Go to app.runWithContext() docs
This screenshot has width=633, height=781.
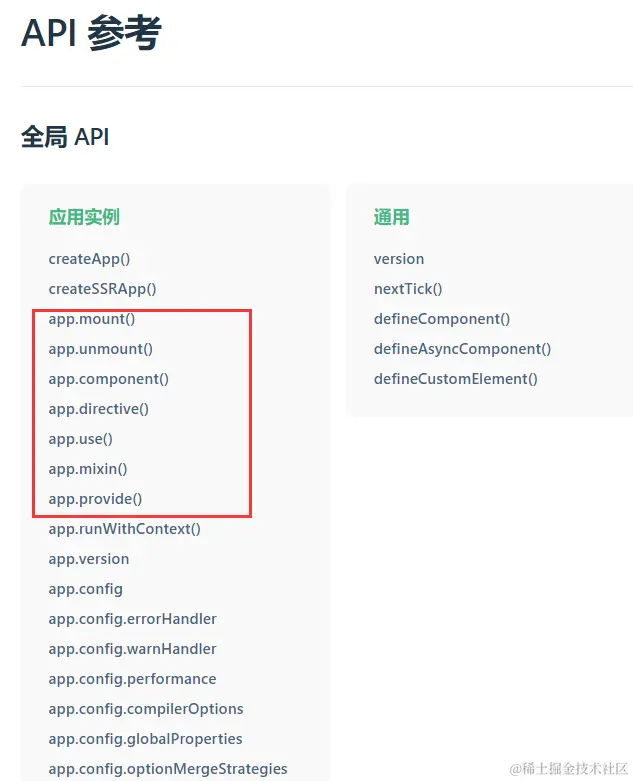[125, 529]
